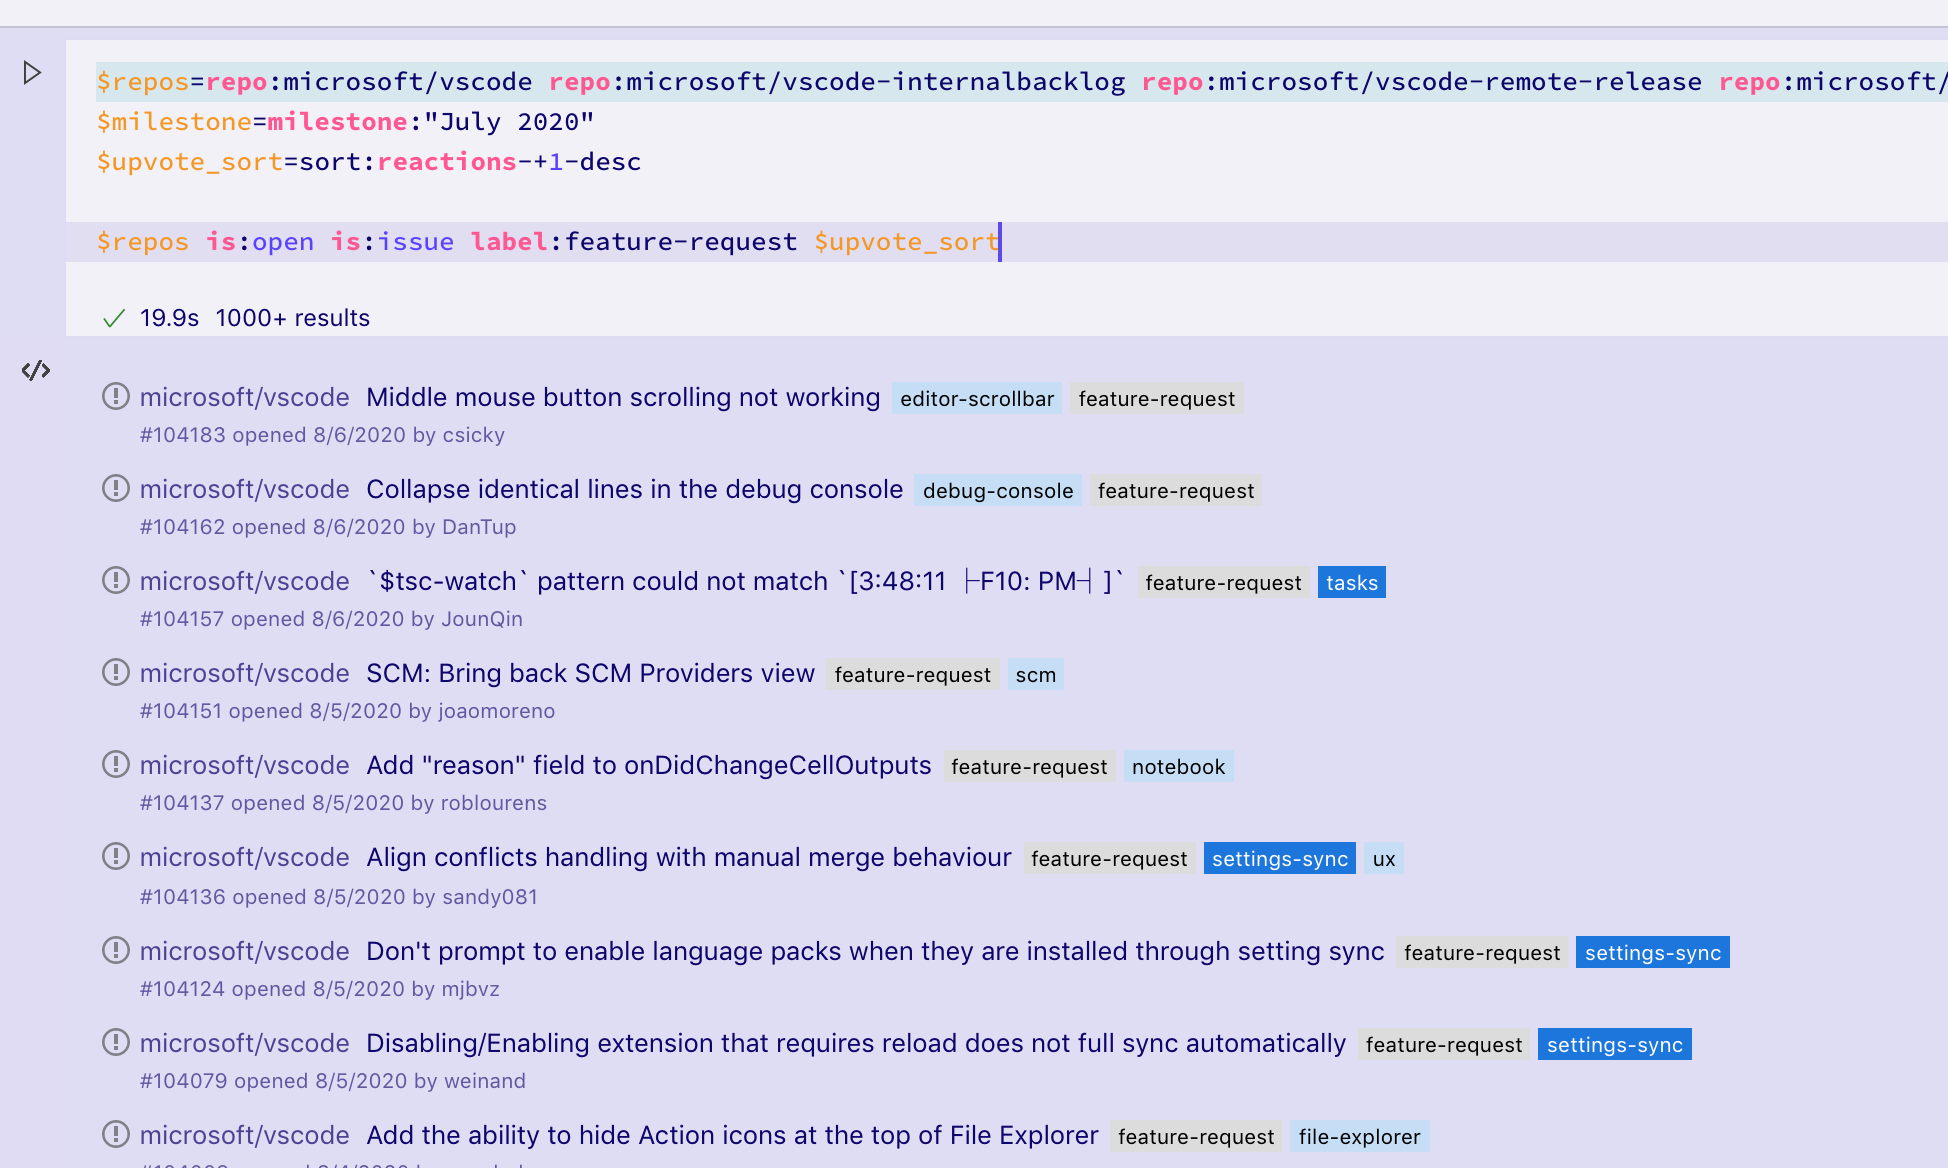Click the issue icon beside the debug console issue
This screenshot has height=1168, width=1948.
click(115, 488)
